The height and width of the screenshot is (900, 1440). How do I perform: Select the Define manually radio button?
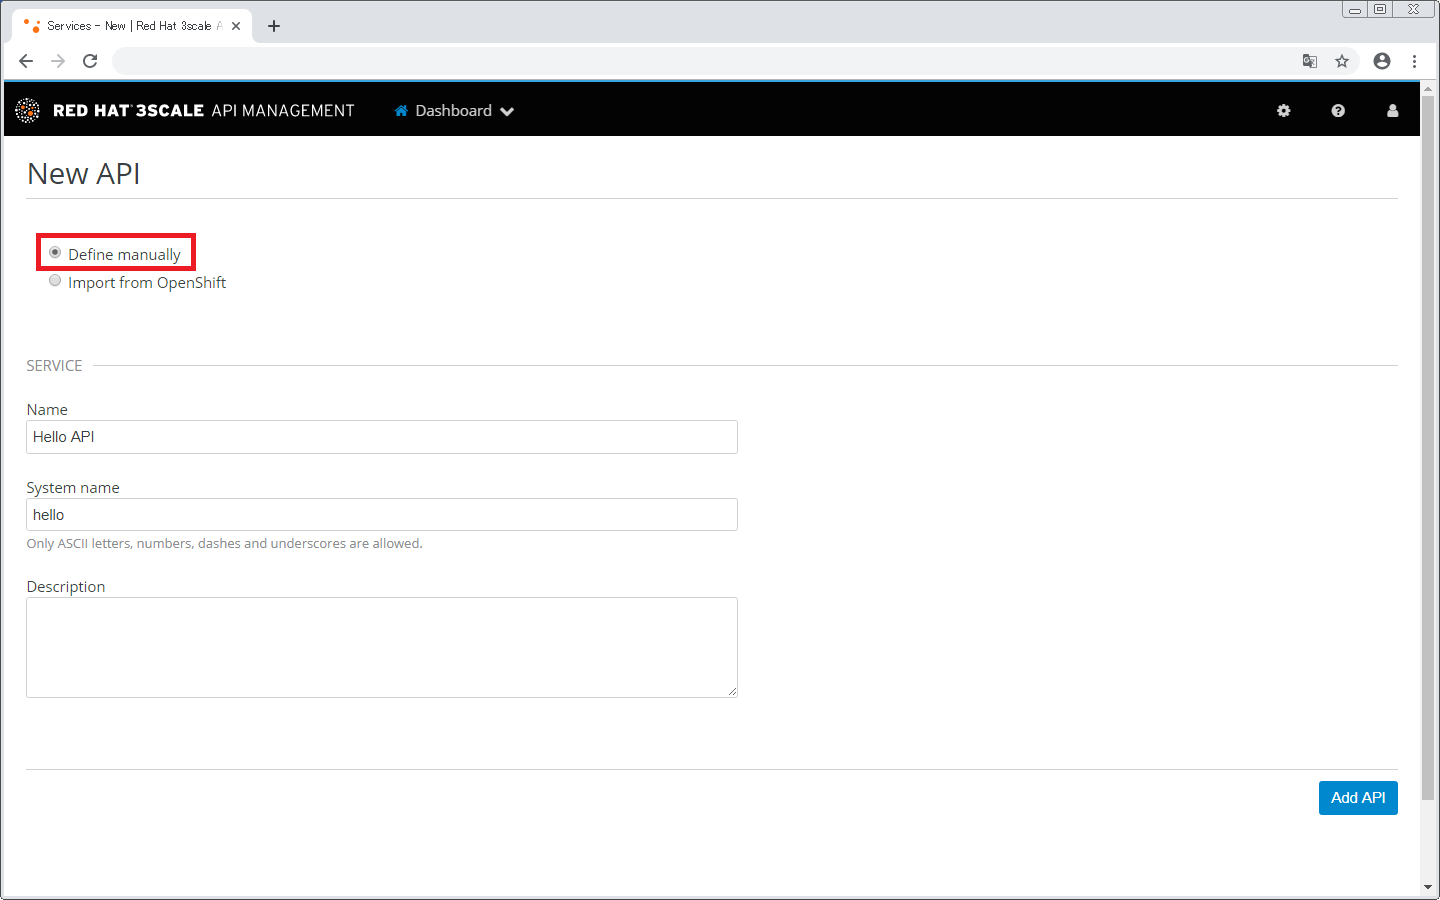point(55,252)
